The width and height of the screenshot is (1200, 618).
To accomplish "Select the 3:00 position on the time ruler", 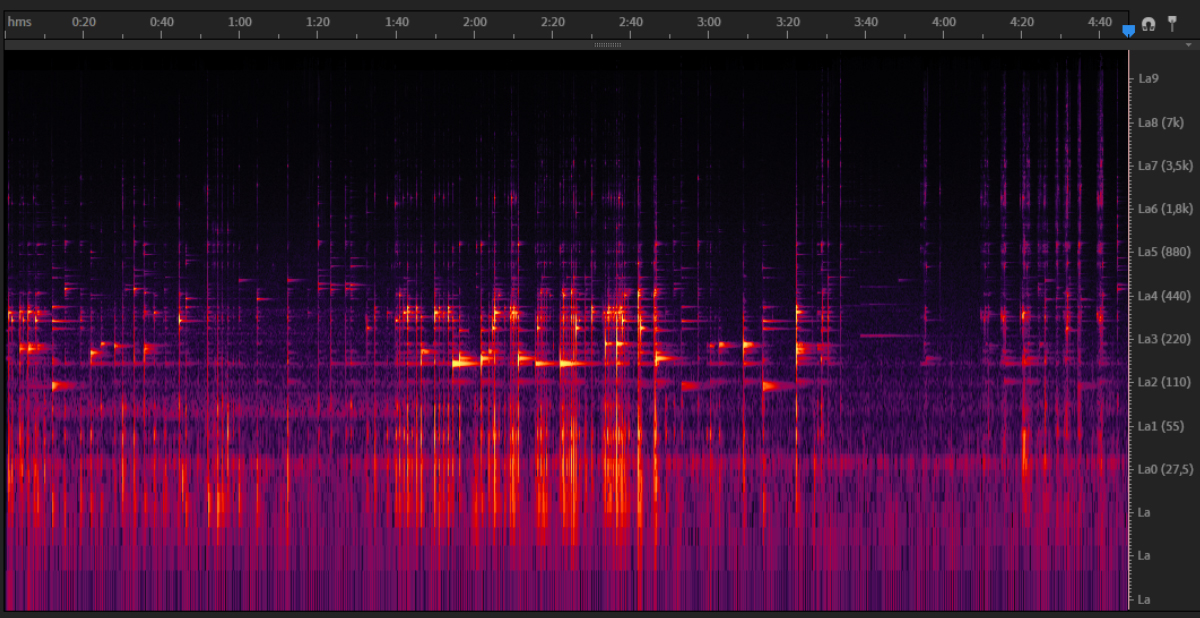I will coord(709,22).
